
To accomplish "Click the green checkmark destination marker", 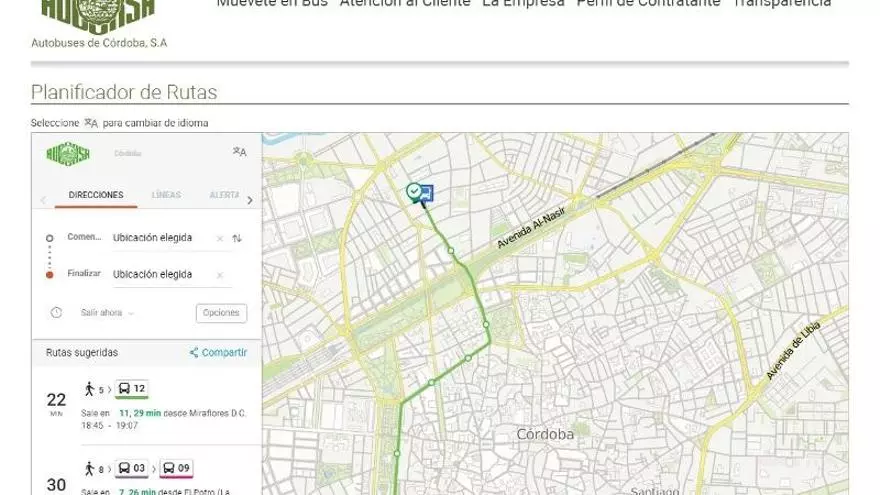I will (413, 190).
